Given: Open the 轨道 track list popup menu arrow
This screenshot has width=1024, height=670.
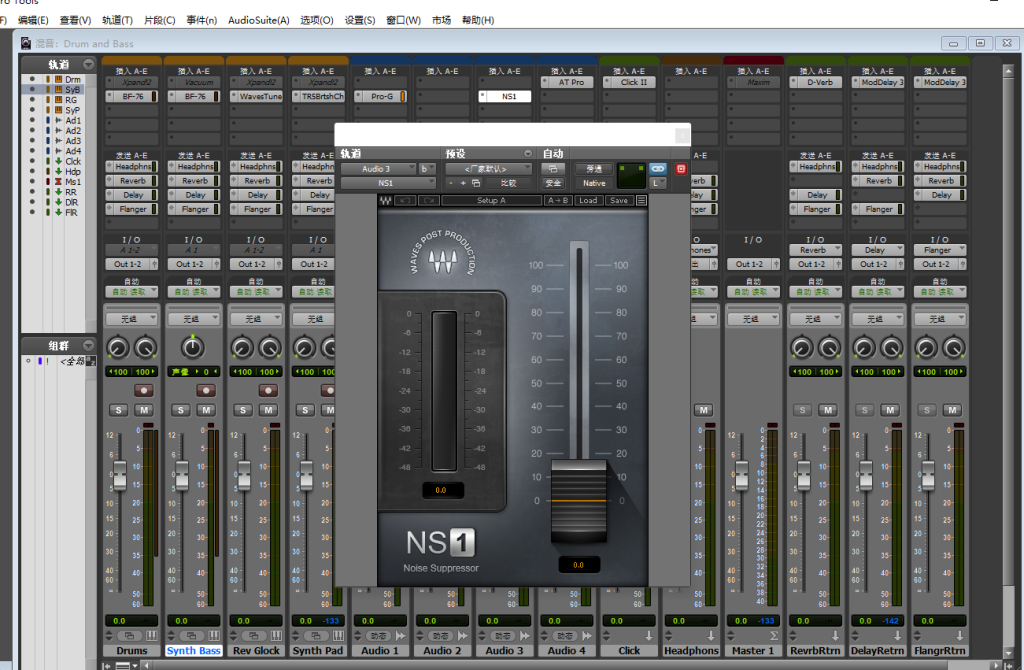Looking at the screenshot, I should pos(88,64).
